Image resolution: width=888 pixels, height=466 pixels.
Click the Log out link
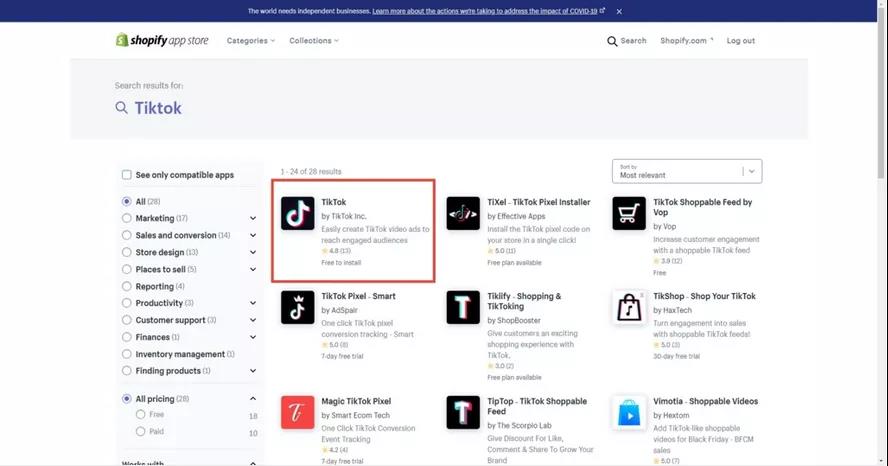(x=740, y=41)
